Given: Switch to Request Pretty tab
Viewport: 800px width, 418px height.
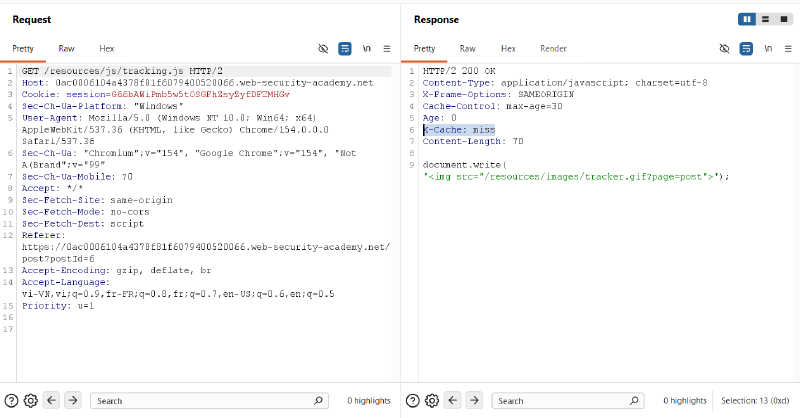Looking at the screenshot, I should [x=23, y=48].
